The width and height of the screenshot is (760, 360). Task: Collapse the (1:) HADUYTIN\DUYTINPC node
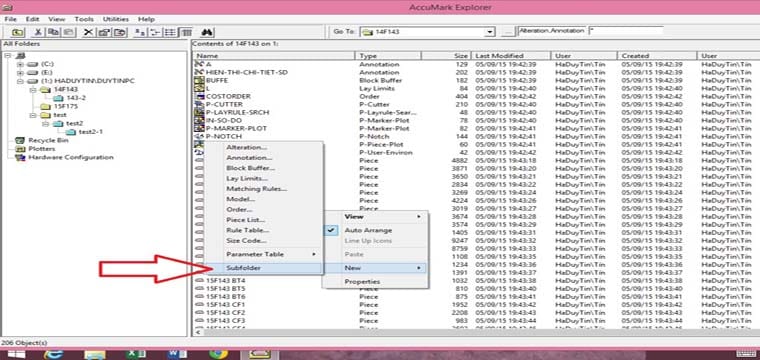coord(20,81)
